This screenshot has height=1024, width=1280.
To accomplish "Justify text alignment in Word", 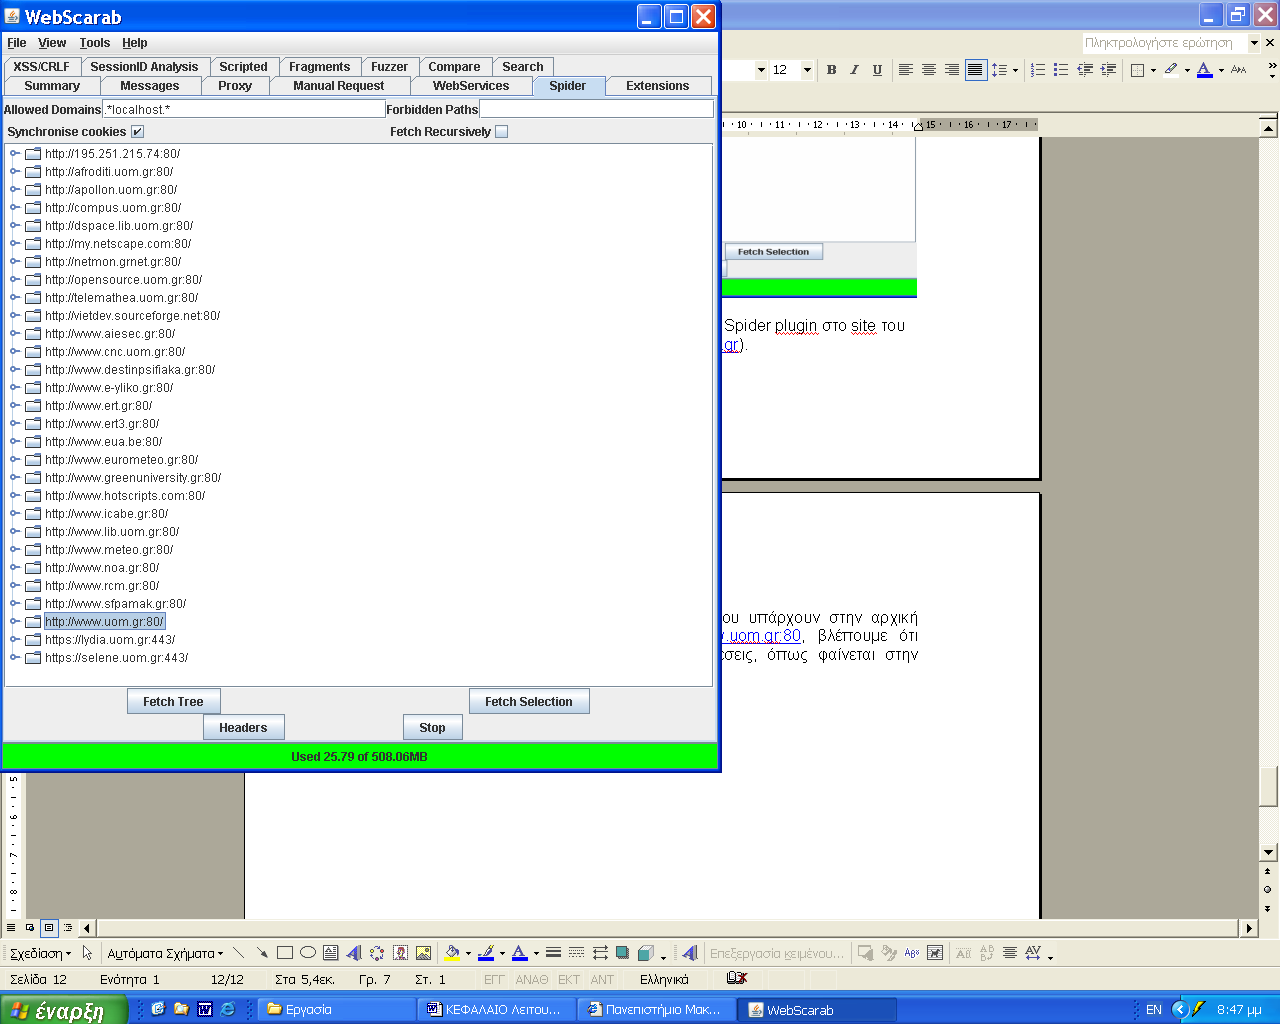I will 975,70.
